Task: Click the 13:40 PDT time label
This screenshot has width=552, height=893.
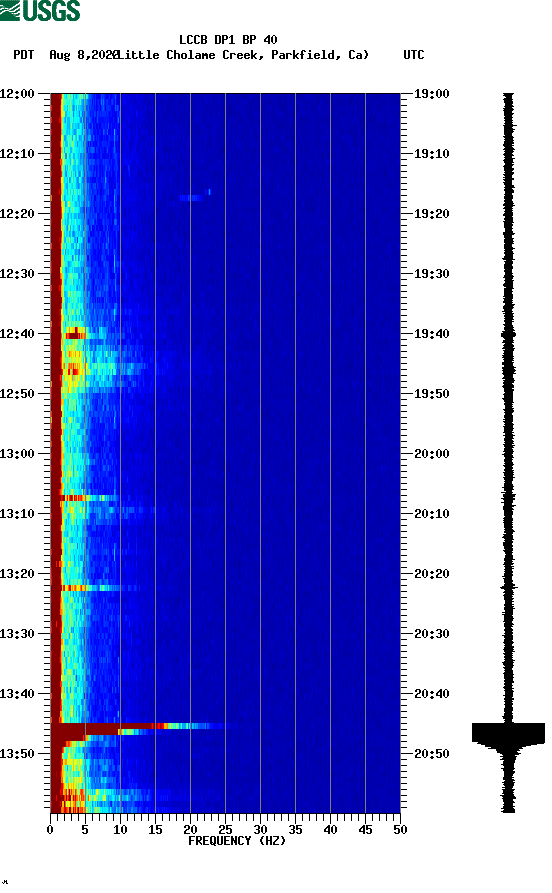Action: (x=17, y=694)
